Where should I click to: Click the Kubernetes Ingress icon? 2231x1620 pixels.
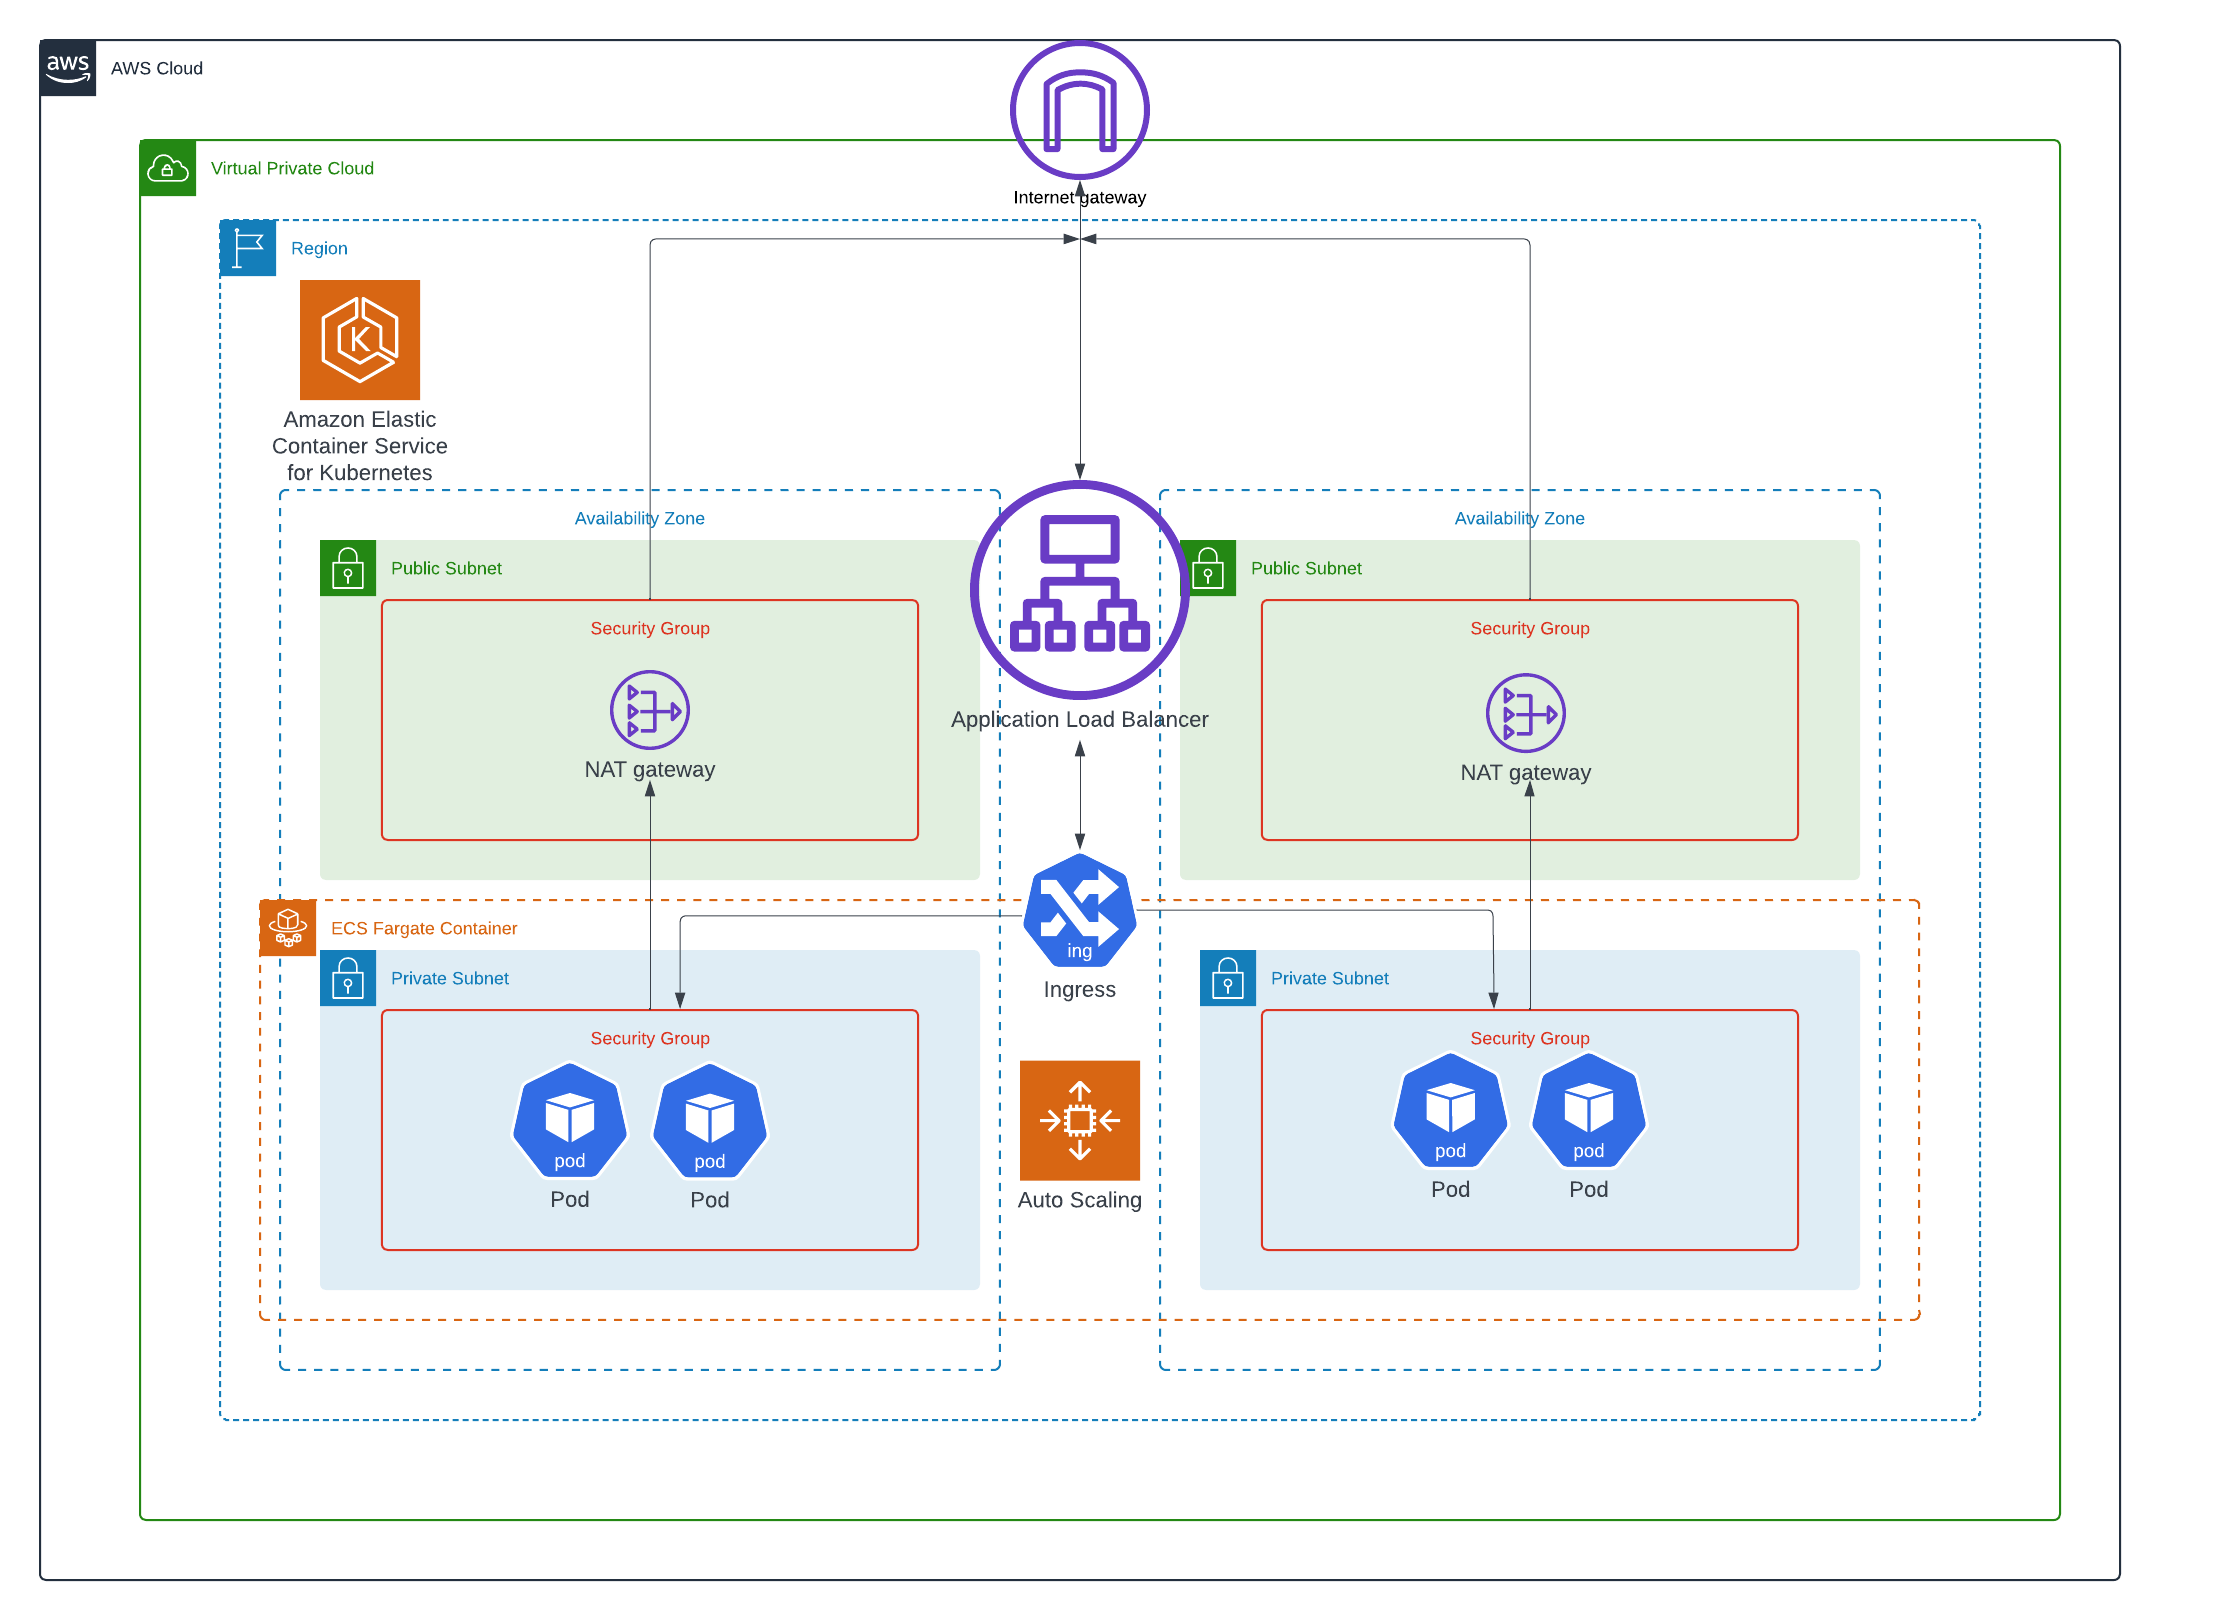(1080, 910)
